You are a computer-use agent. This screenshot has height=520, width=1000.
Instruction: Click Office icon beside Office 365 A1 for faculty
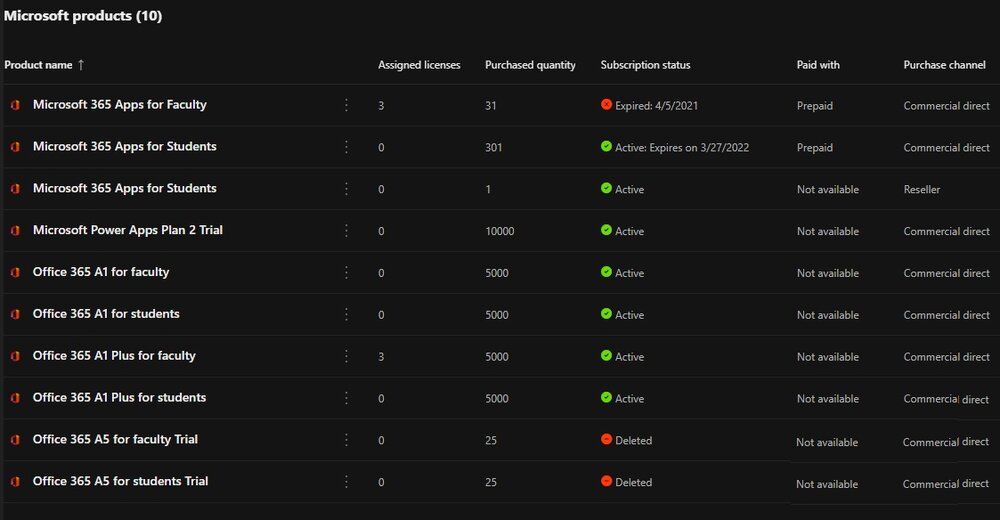[x=15, y=272]
